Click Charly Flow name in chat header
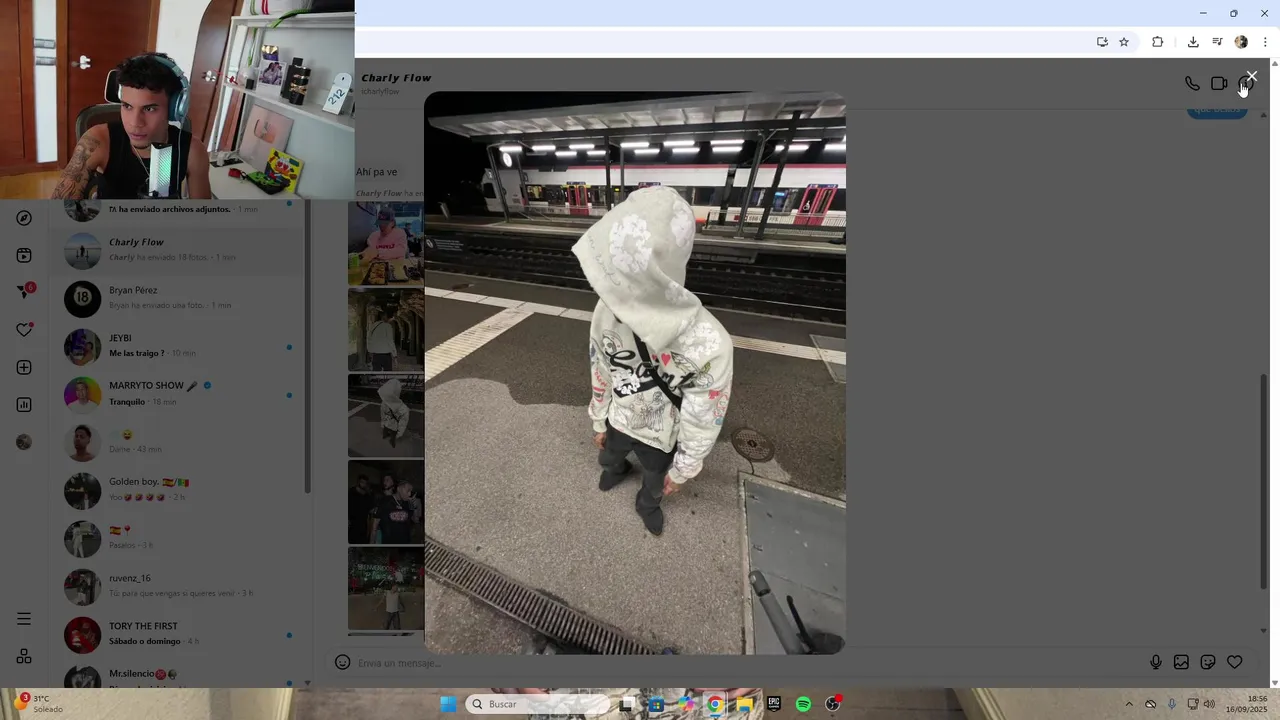Viewport: 1280px width, 720px height. tap(396, 78)
